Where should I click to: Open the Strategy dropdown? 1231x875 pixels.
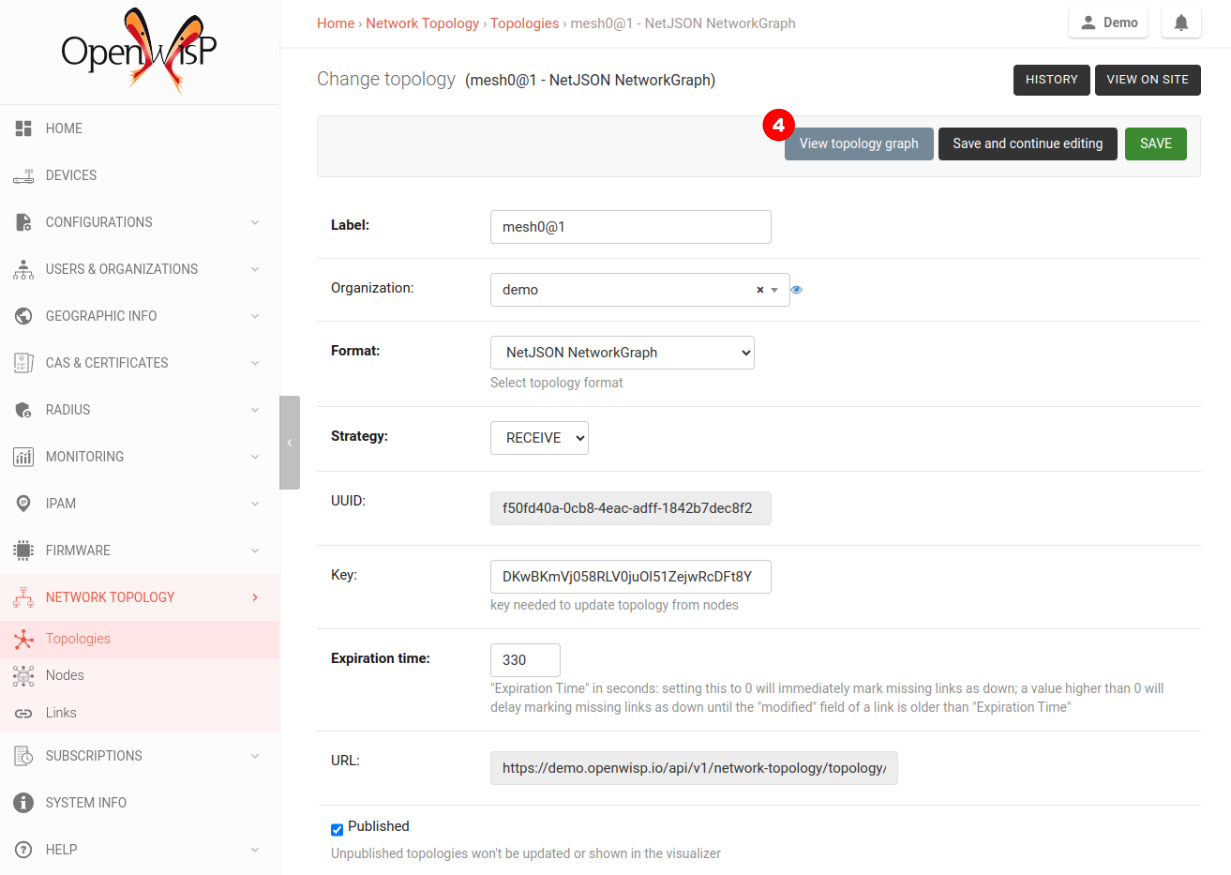pos(539,438)
